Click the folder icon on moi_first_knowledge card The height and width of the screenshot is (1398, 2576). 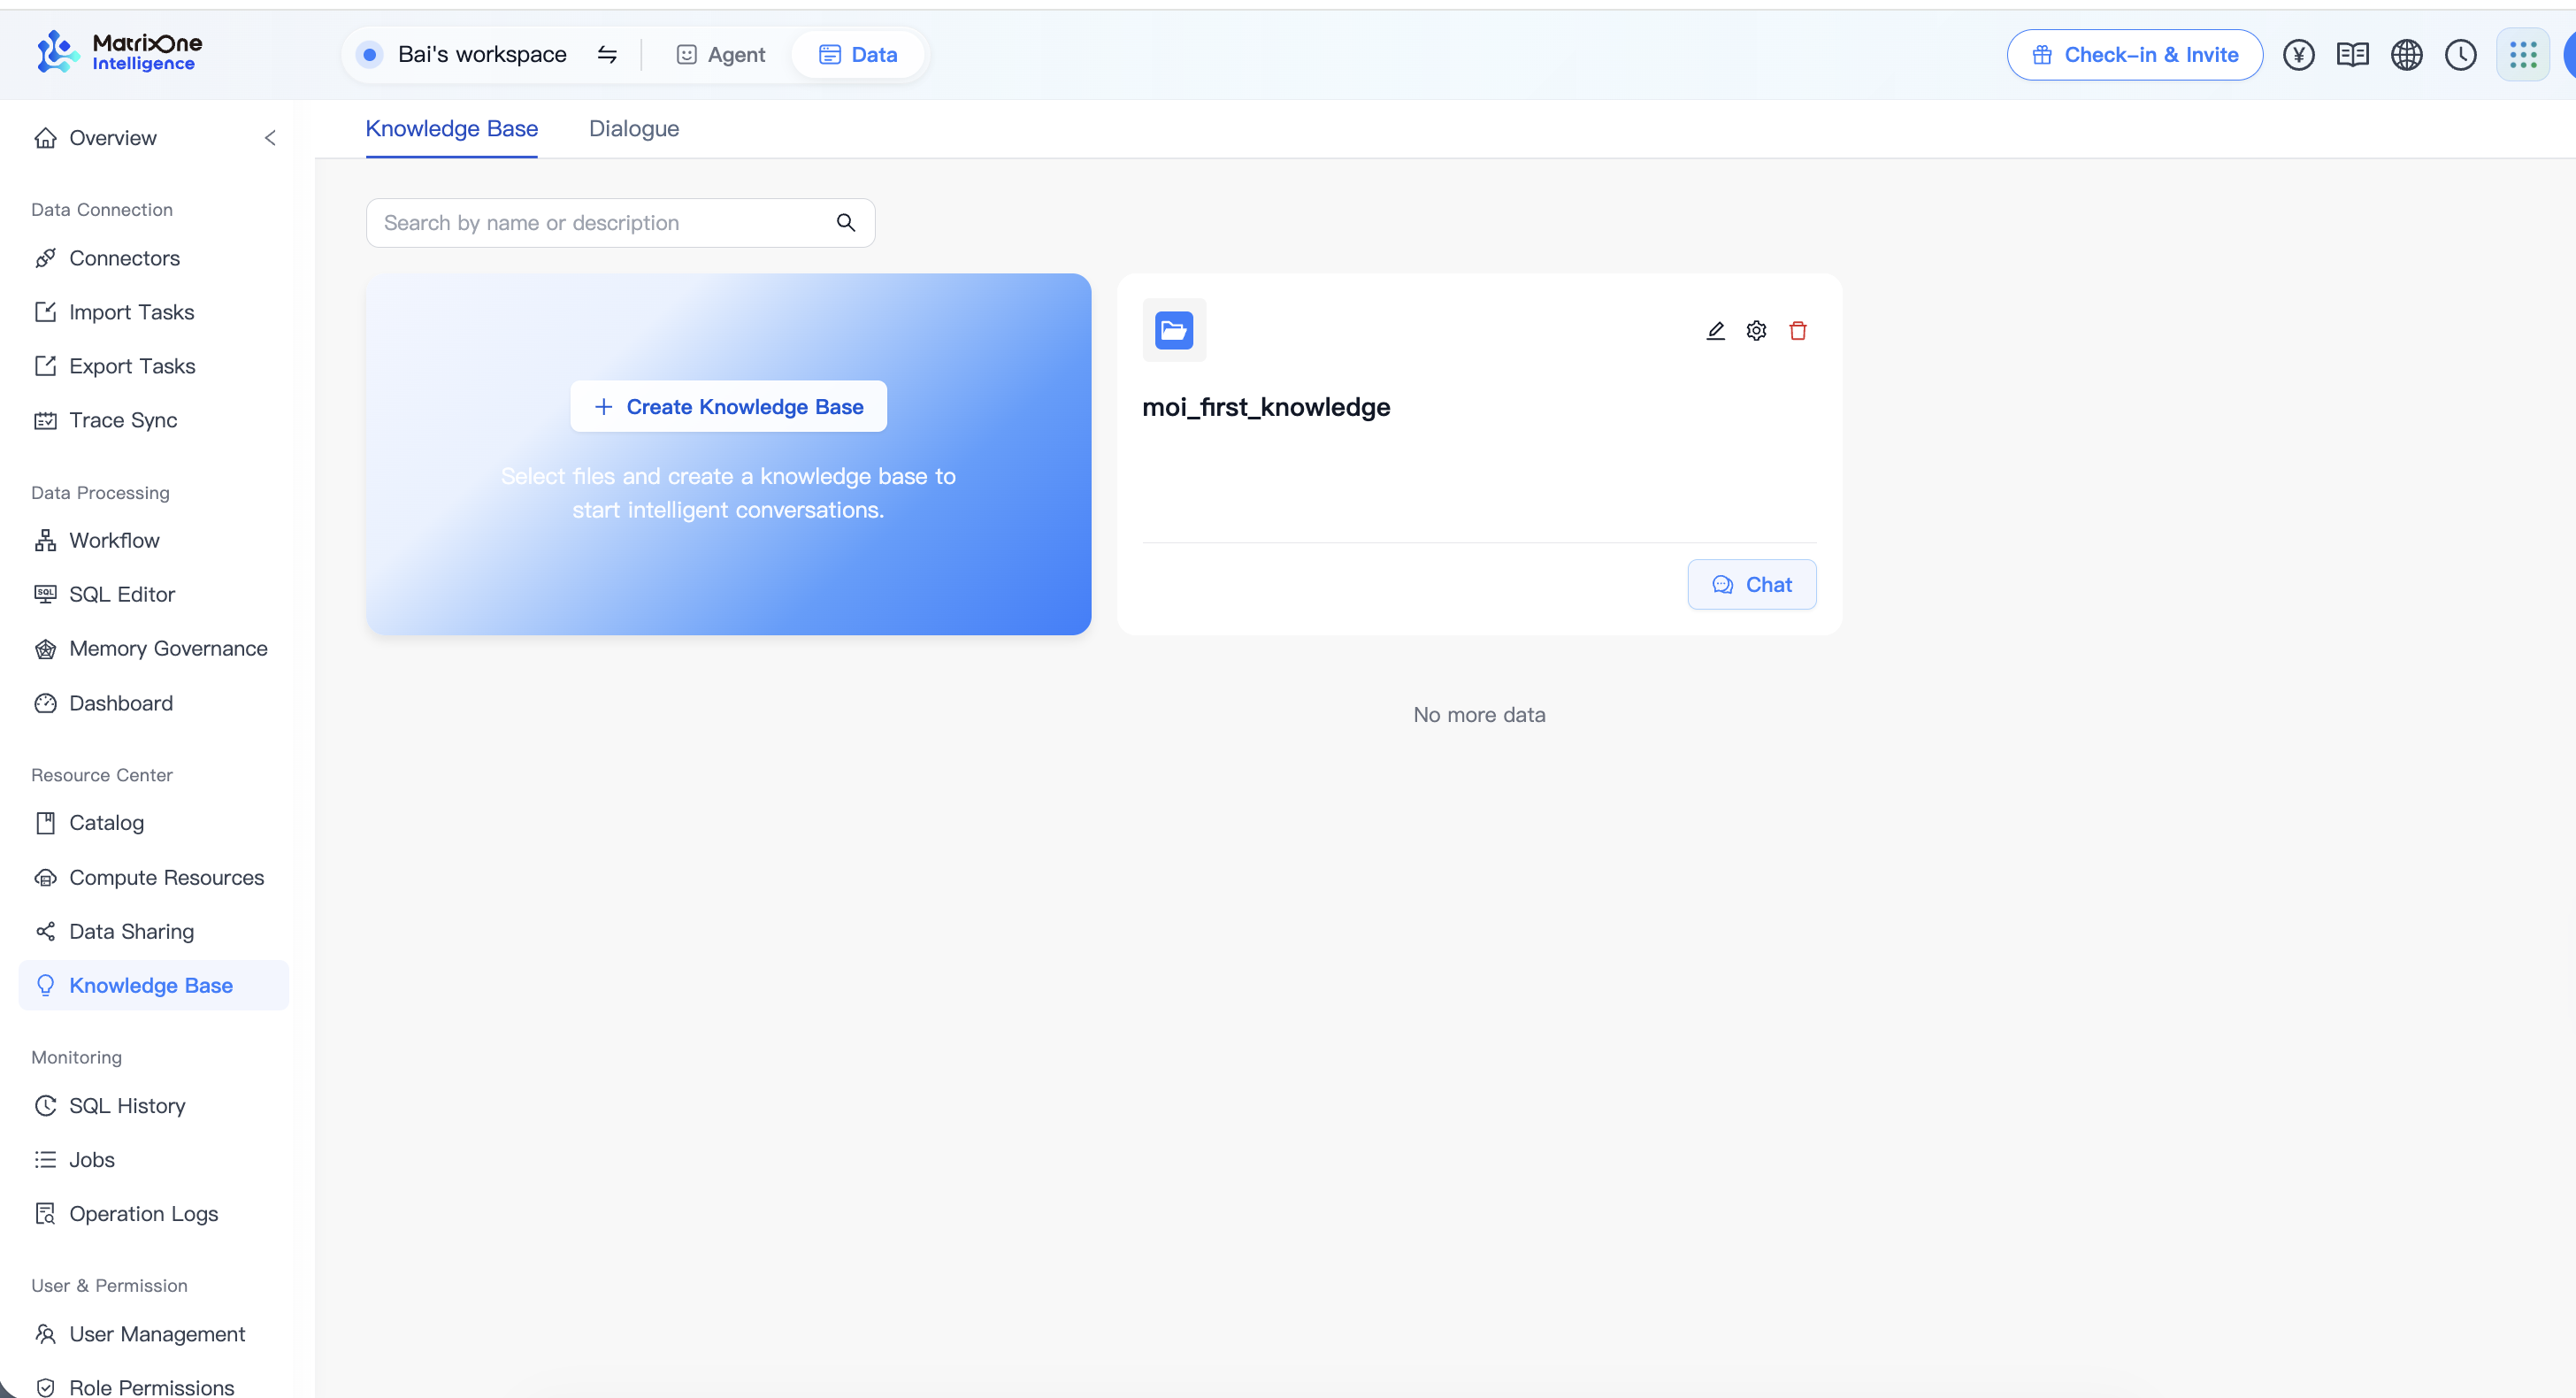pos(1174,330)
